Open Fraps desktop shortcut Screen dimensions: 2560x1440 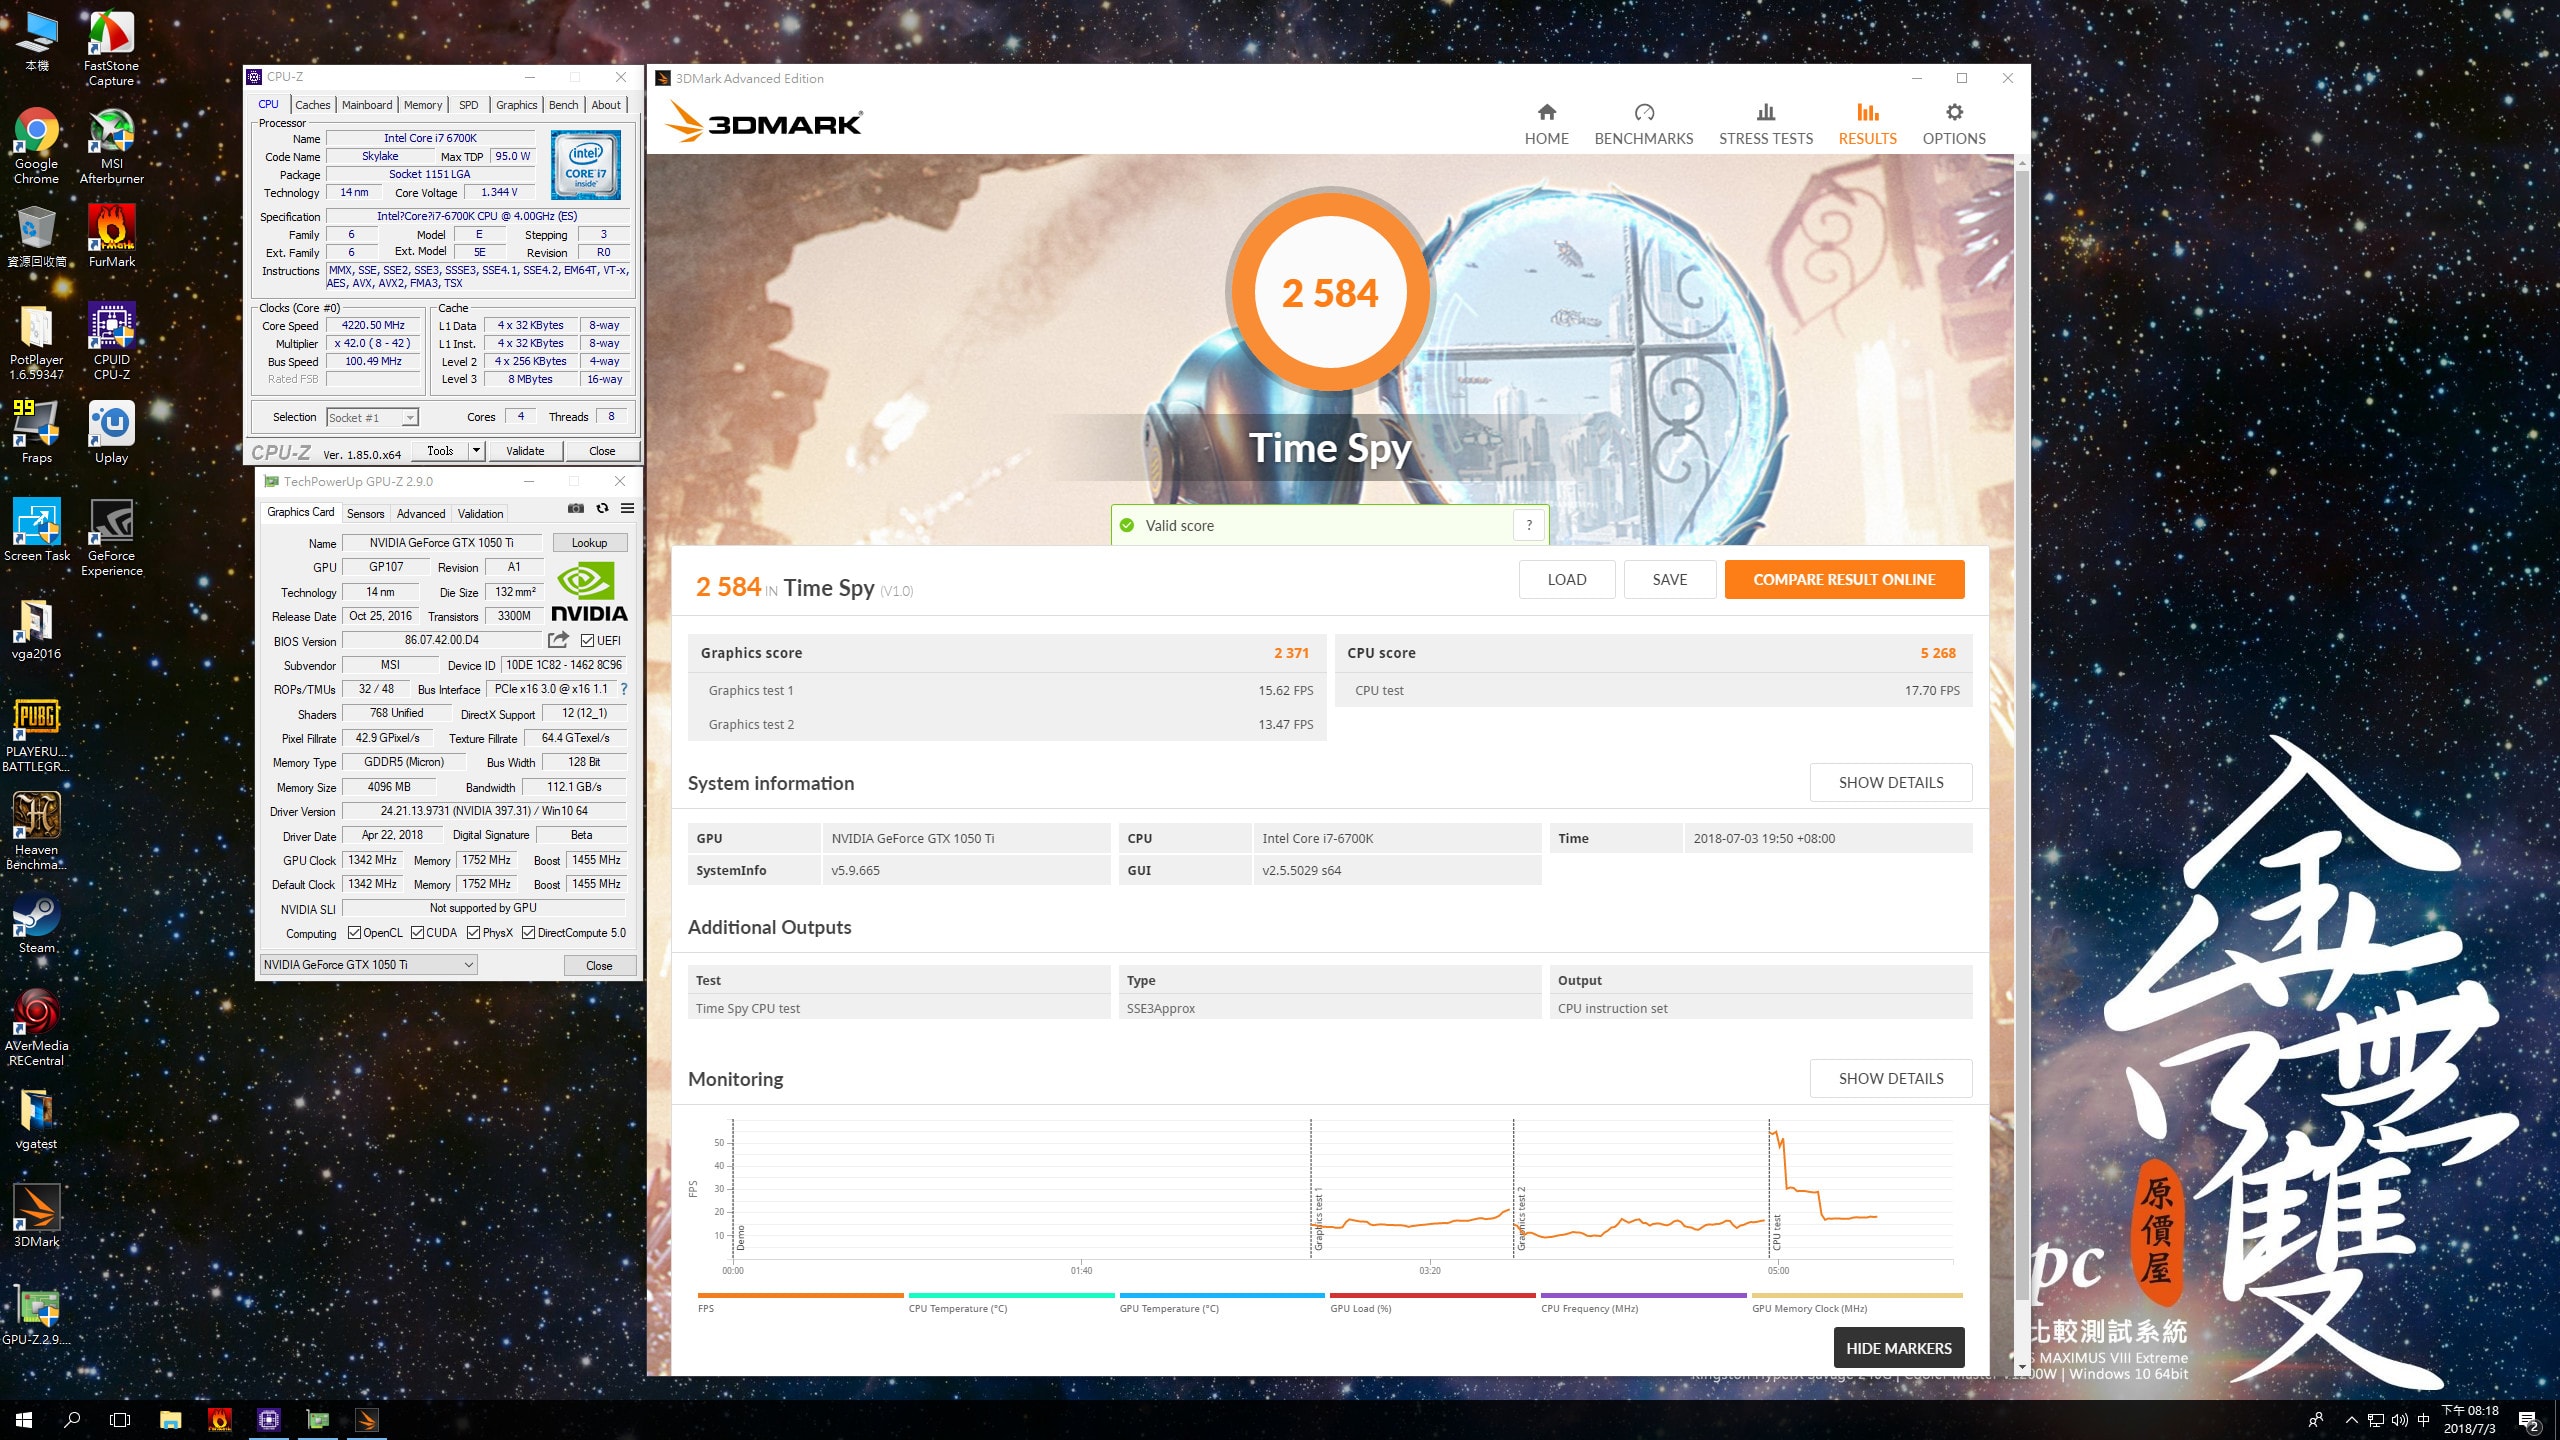click(36, 432)
